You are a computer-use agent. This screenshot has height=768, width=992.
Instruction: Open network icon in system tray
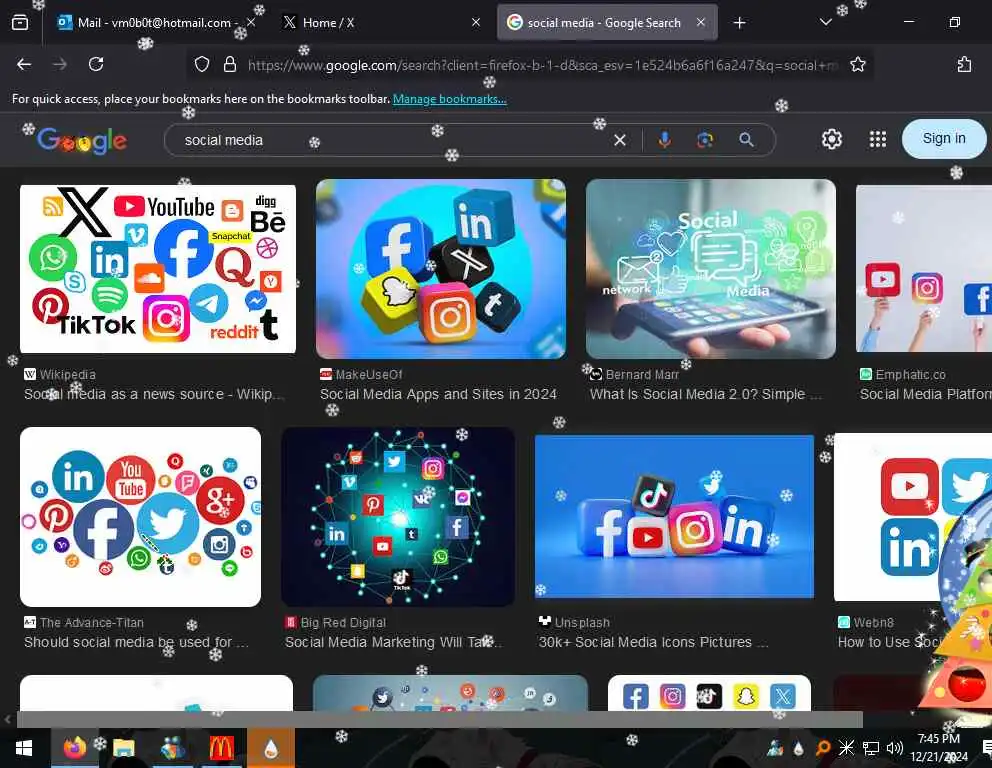pyautogui.click(x=871, y=749)
